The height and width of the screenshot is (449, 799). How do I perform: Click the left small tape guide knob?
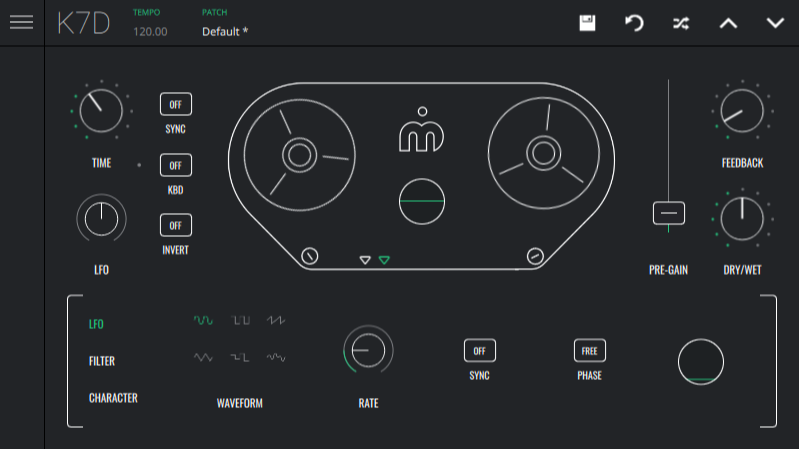point(310,256)
